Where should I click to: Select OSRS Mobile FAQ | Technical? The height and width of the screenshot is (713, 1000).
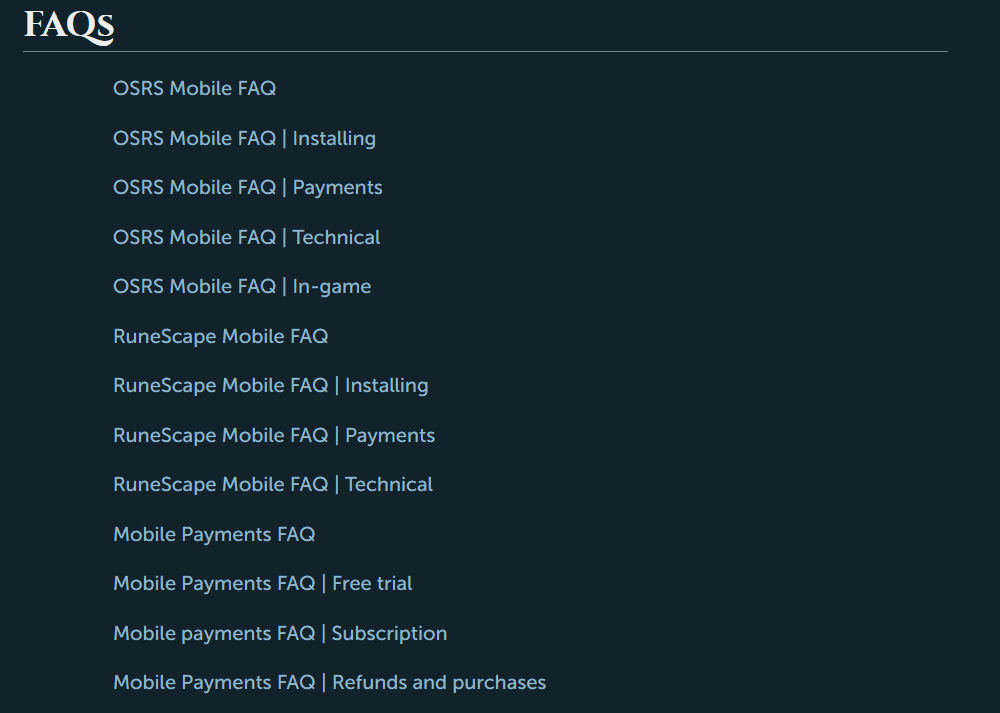point(246,237)
